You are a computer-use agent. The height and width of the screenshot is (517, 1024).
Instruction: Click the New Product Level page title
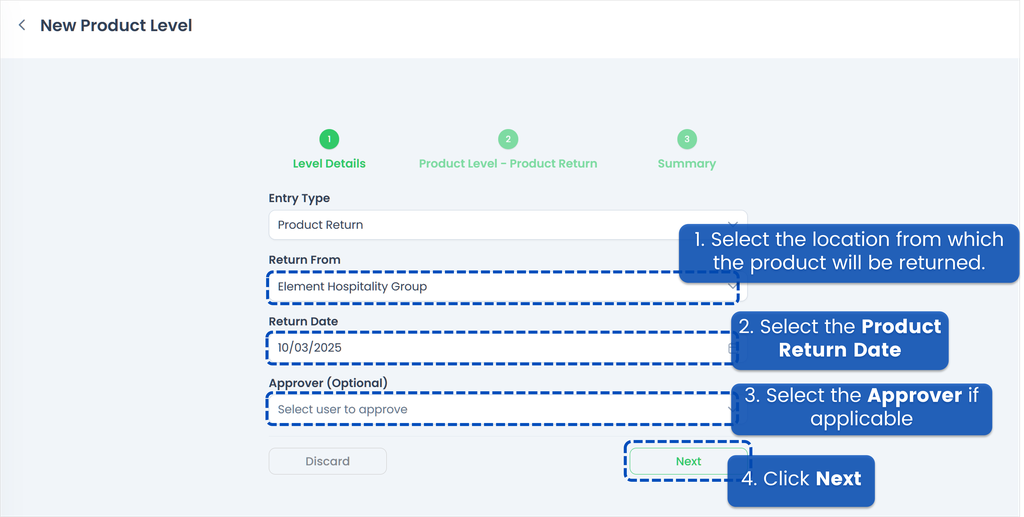point(116,25)
